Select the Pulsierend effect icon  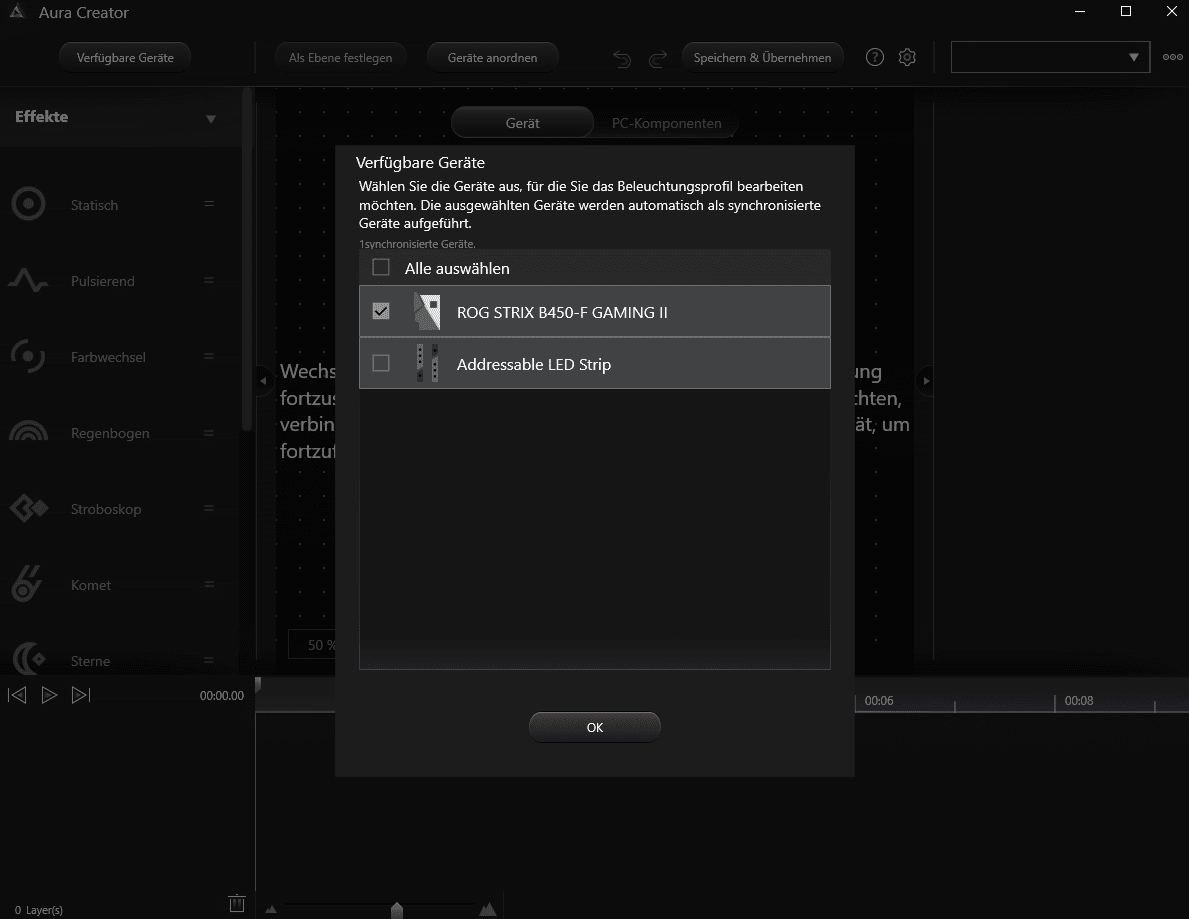28,281
